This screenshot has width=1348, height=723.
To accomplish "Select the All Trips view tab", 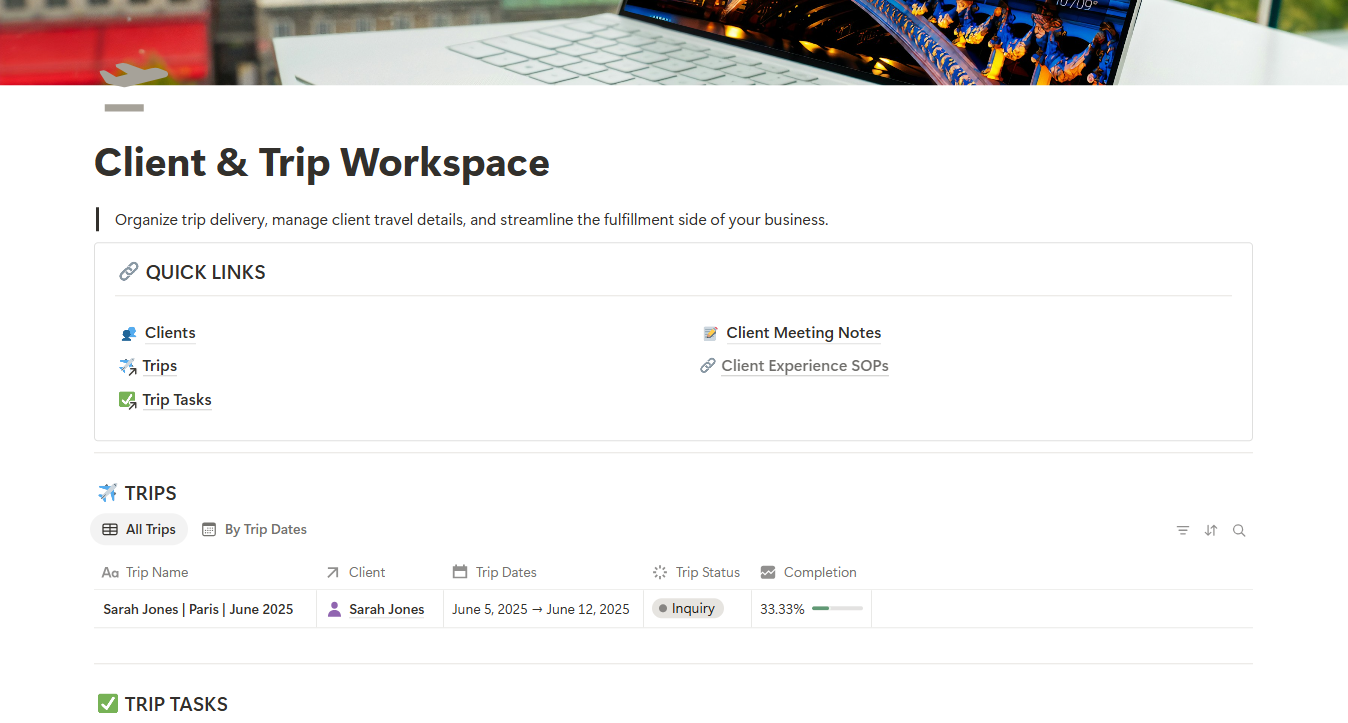I will point(139,530).
